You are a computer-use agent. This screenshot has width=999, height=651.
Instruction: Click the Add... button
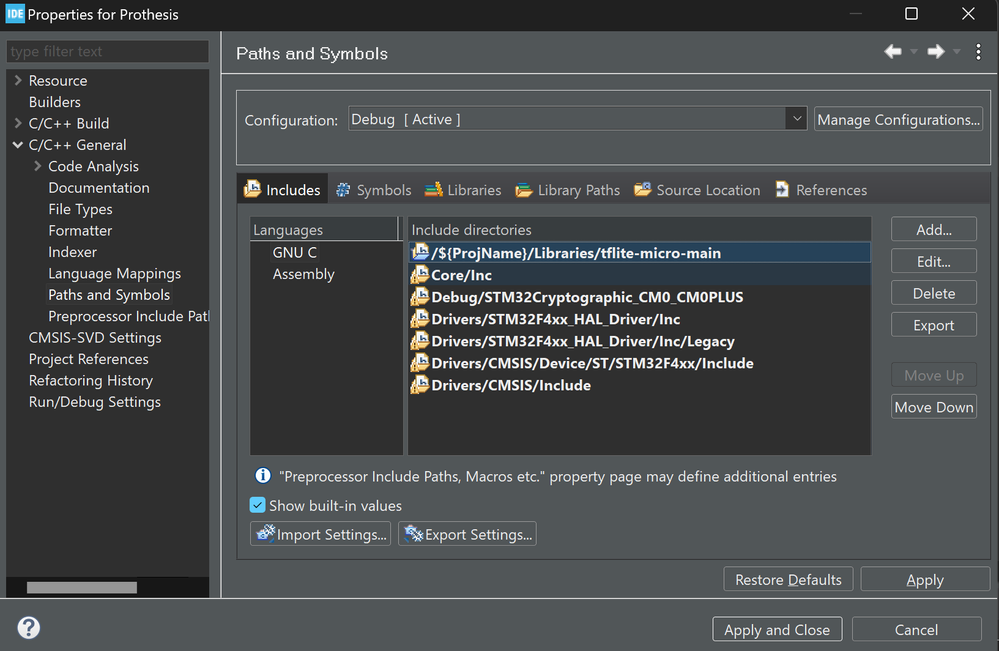(933, 229)
